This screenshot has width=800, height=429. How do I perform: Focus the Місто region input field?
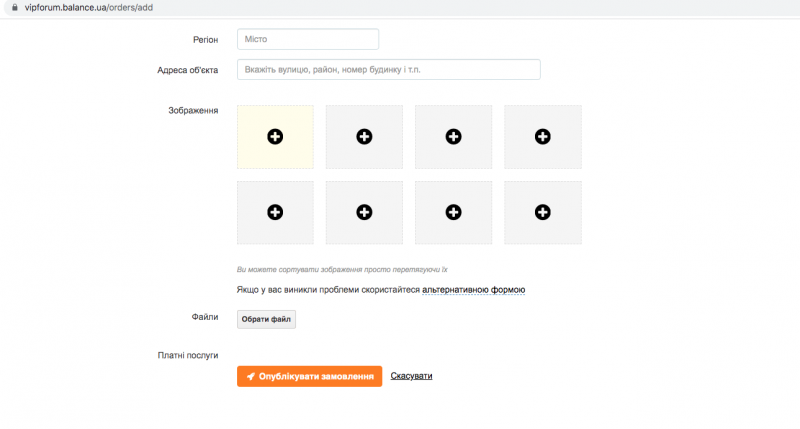pyautogui.click(x=308, y=39)
